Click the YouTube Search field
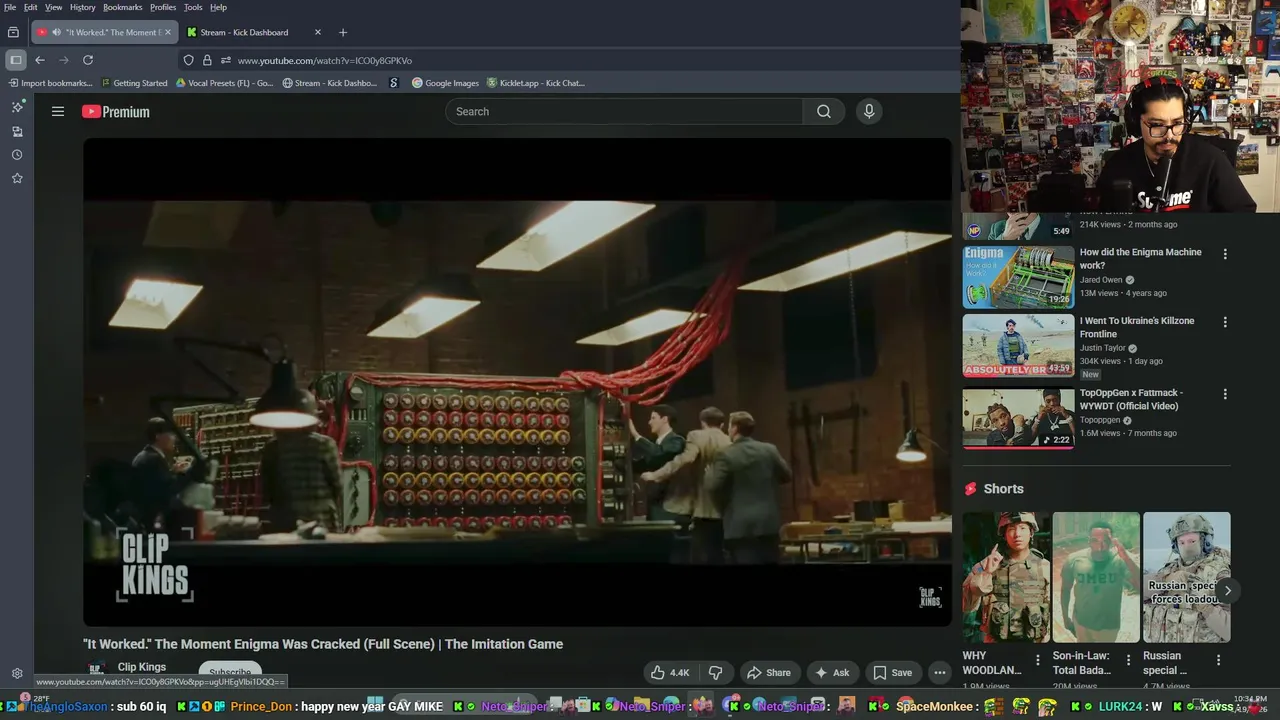This screenshot has width=1280, height=720. (x=624, y=111)
